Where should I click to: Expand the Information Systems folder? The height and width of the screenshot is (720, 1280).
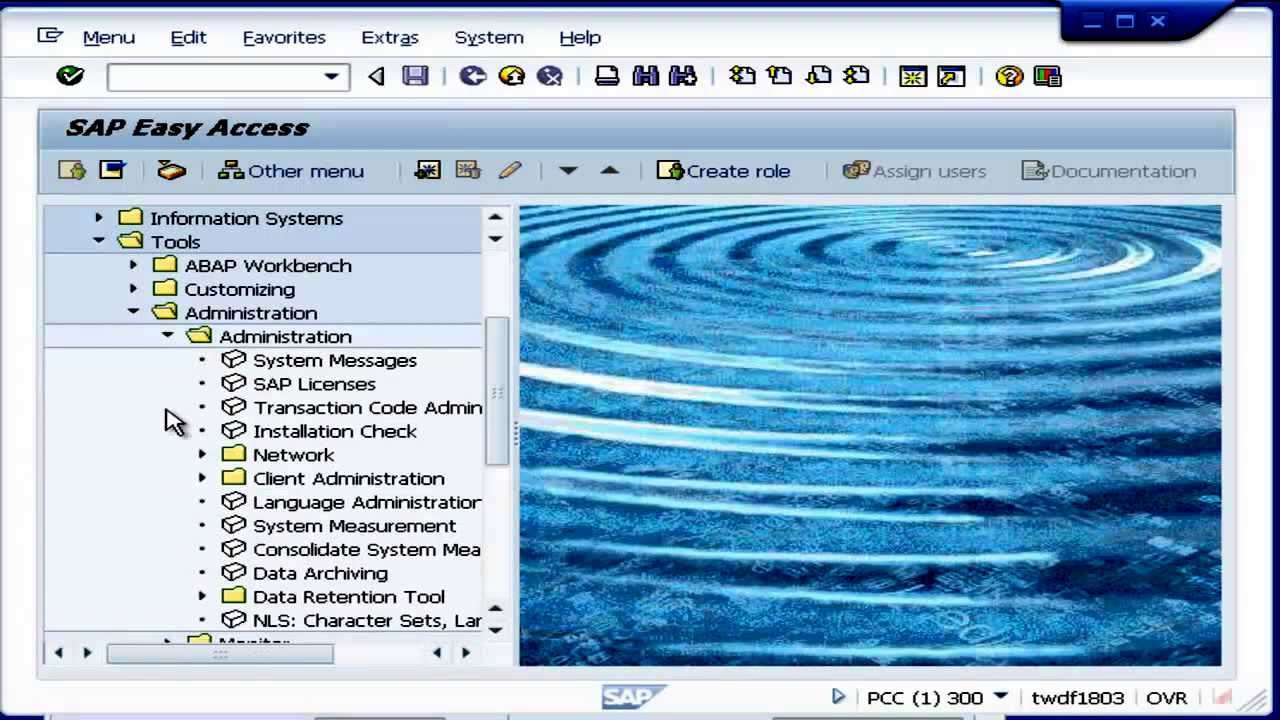98,218
